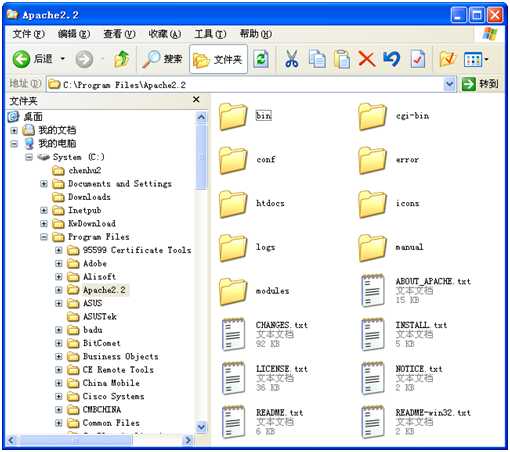510x452 pixels.
Task: Select the htdocs folder
Action: (252, 204)
